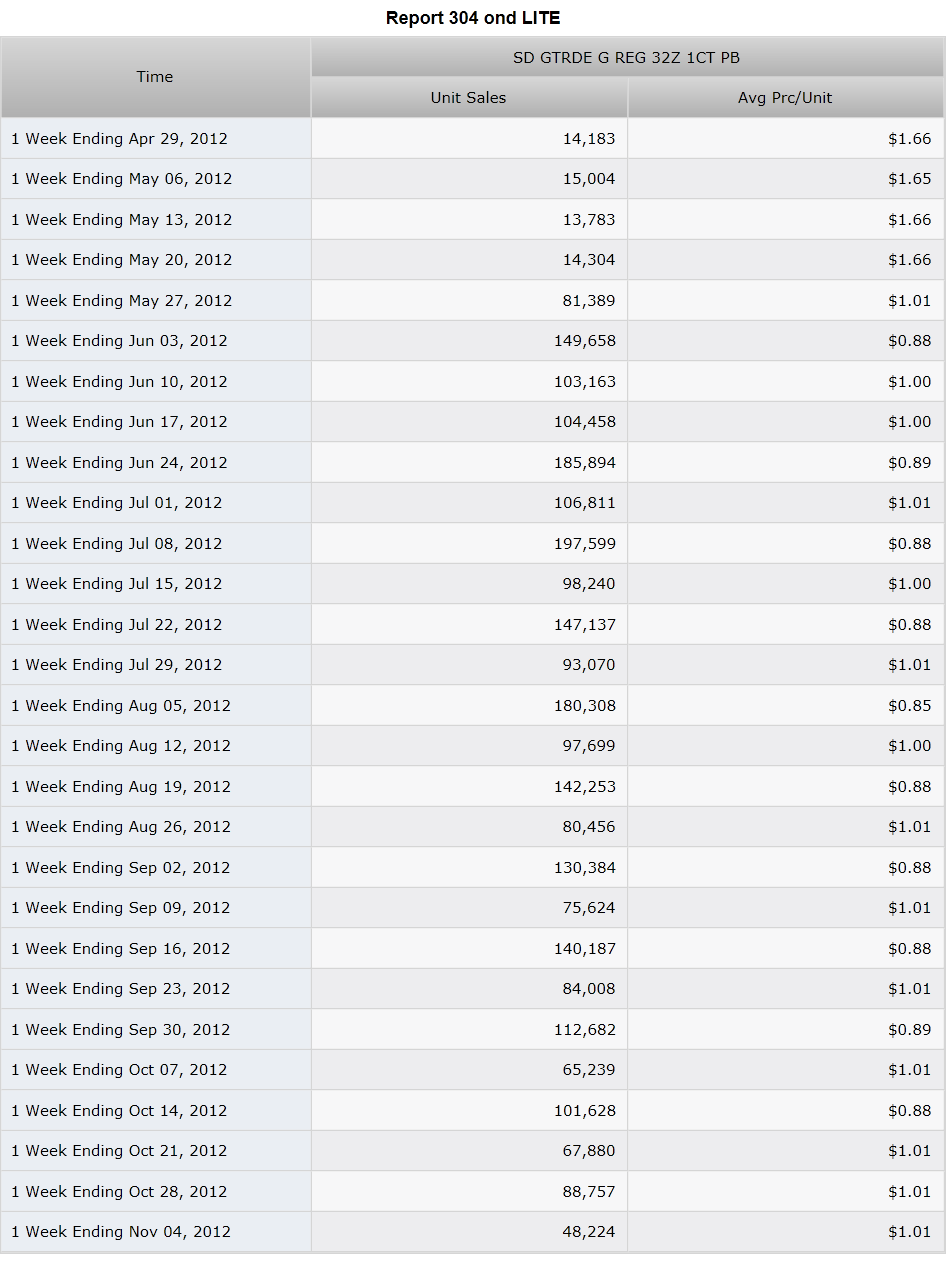Select the Unit Sales column header
The height and width of the screenshot is (1284, 946).
coord(469,98)
